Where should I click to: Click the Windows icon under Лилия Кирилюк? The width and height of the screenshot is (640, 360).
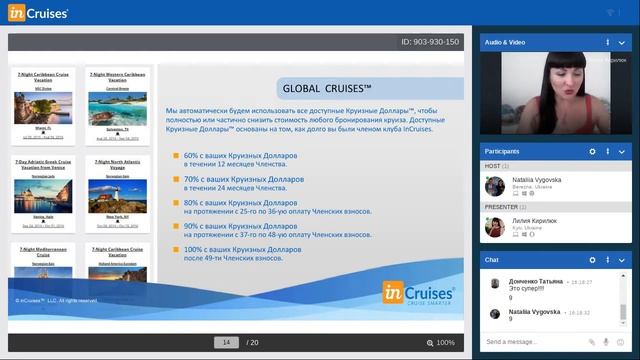(x=524, y=234)
